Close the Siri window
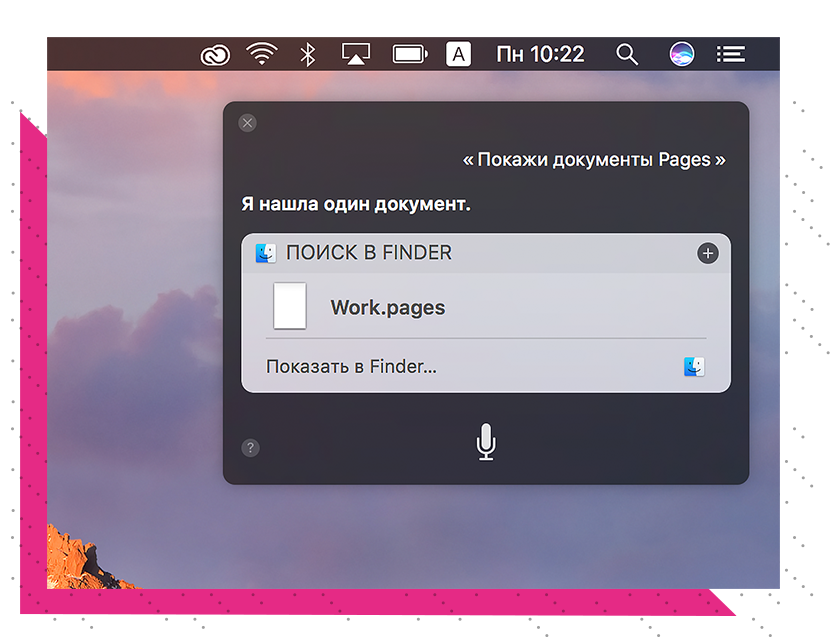The image size is (840, 644). coord(248,123)
